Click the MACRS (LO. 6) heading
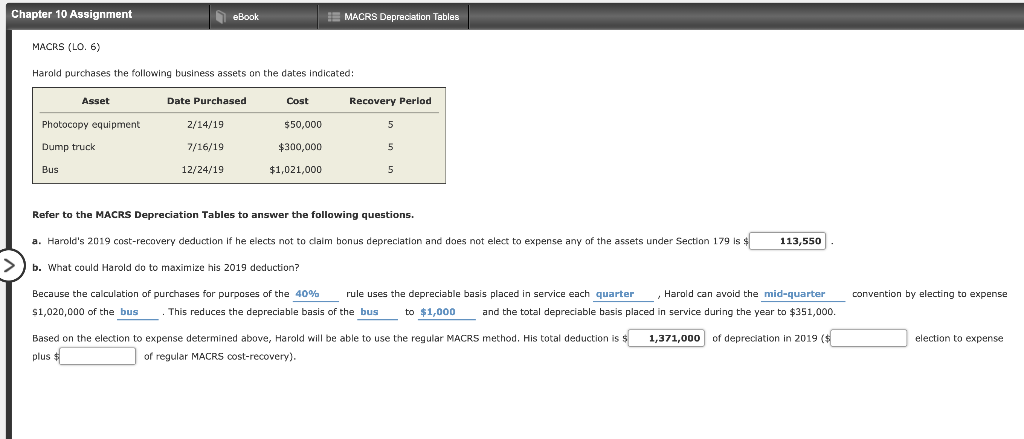 pyautogui.click(x=66, y=46)
